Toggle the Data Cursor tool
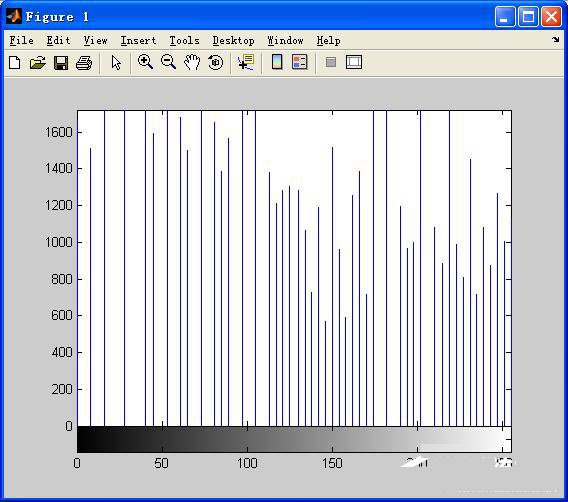568x502 pixels. tap(246, 62)
